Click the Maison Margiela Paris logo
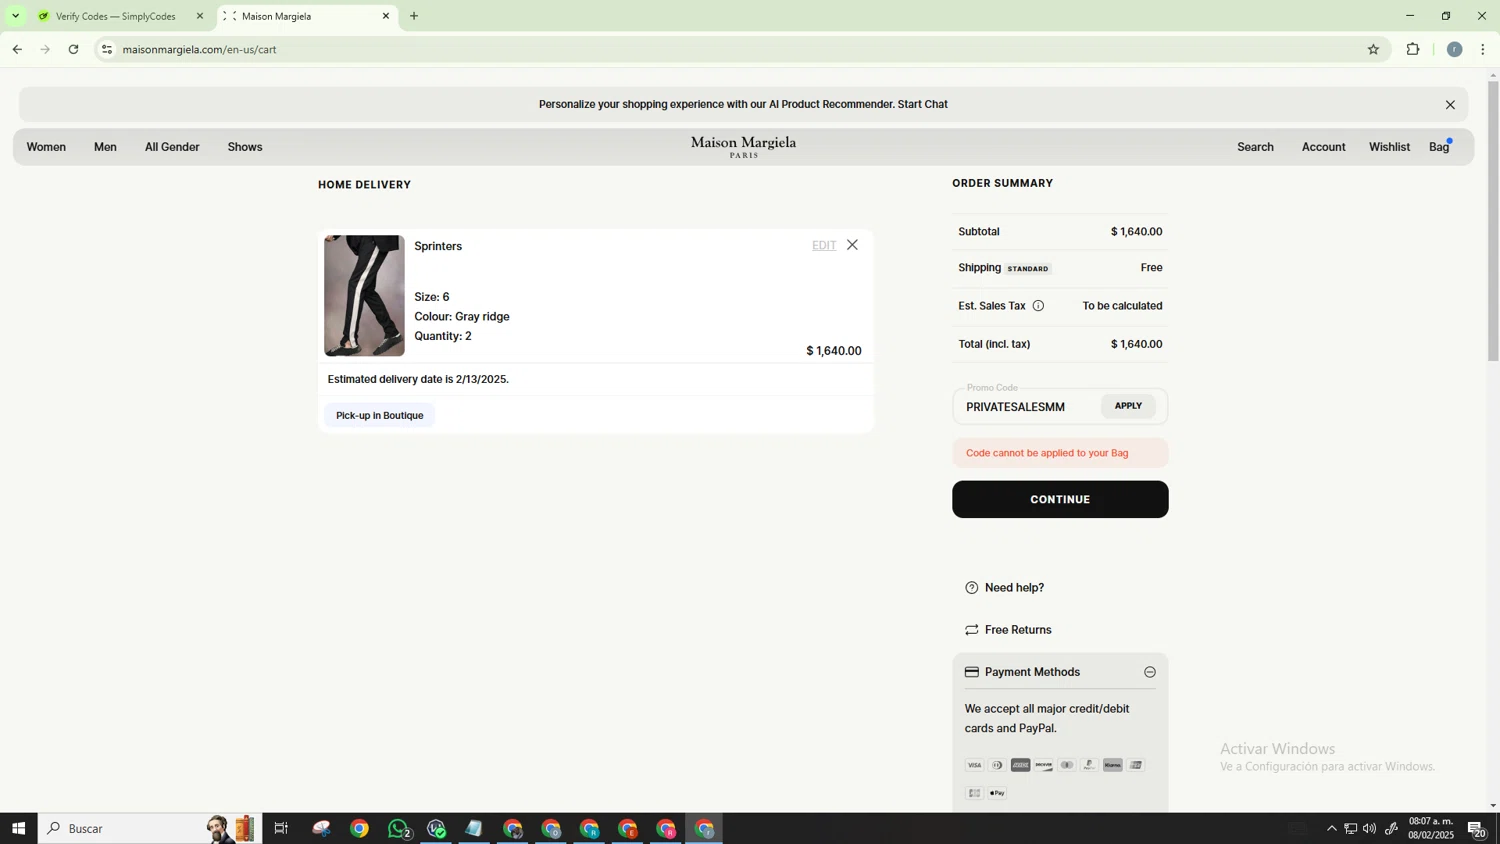This screenshot has height=844, width=1500. coord(743,147)
